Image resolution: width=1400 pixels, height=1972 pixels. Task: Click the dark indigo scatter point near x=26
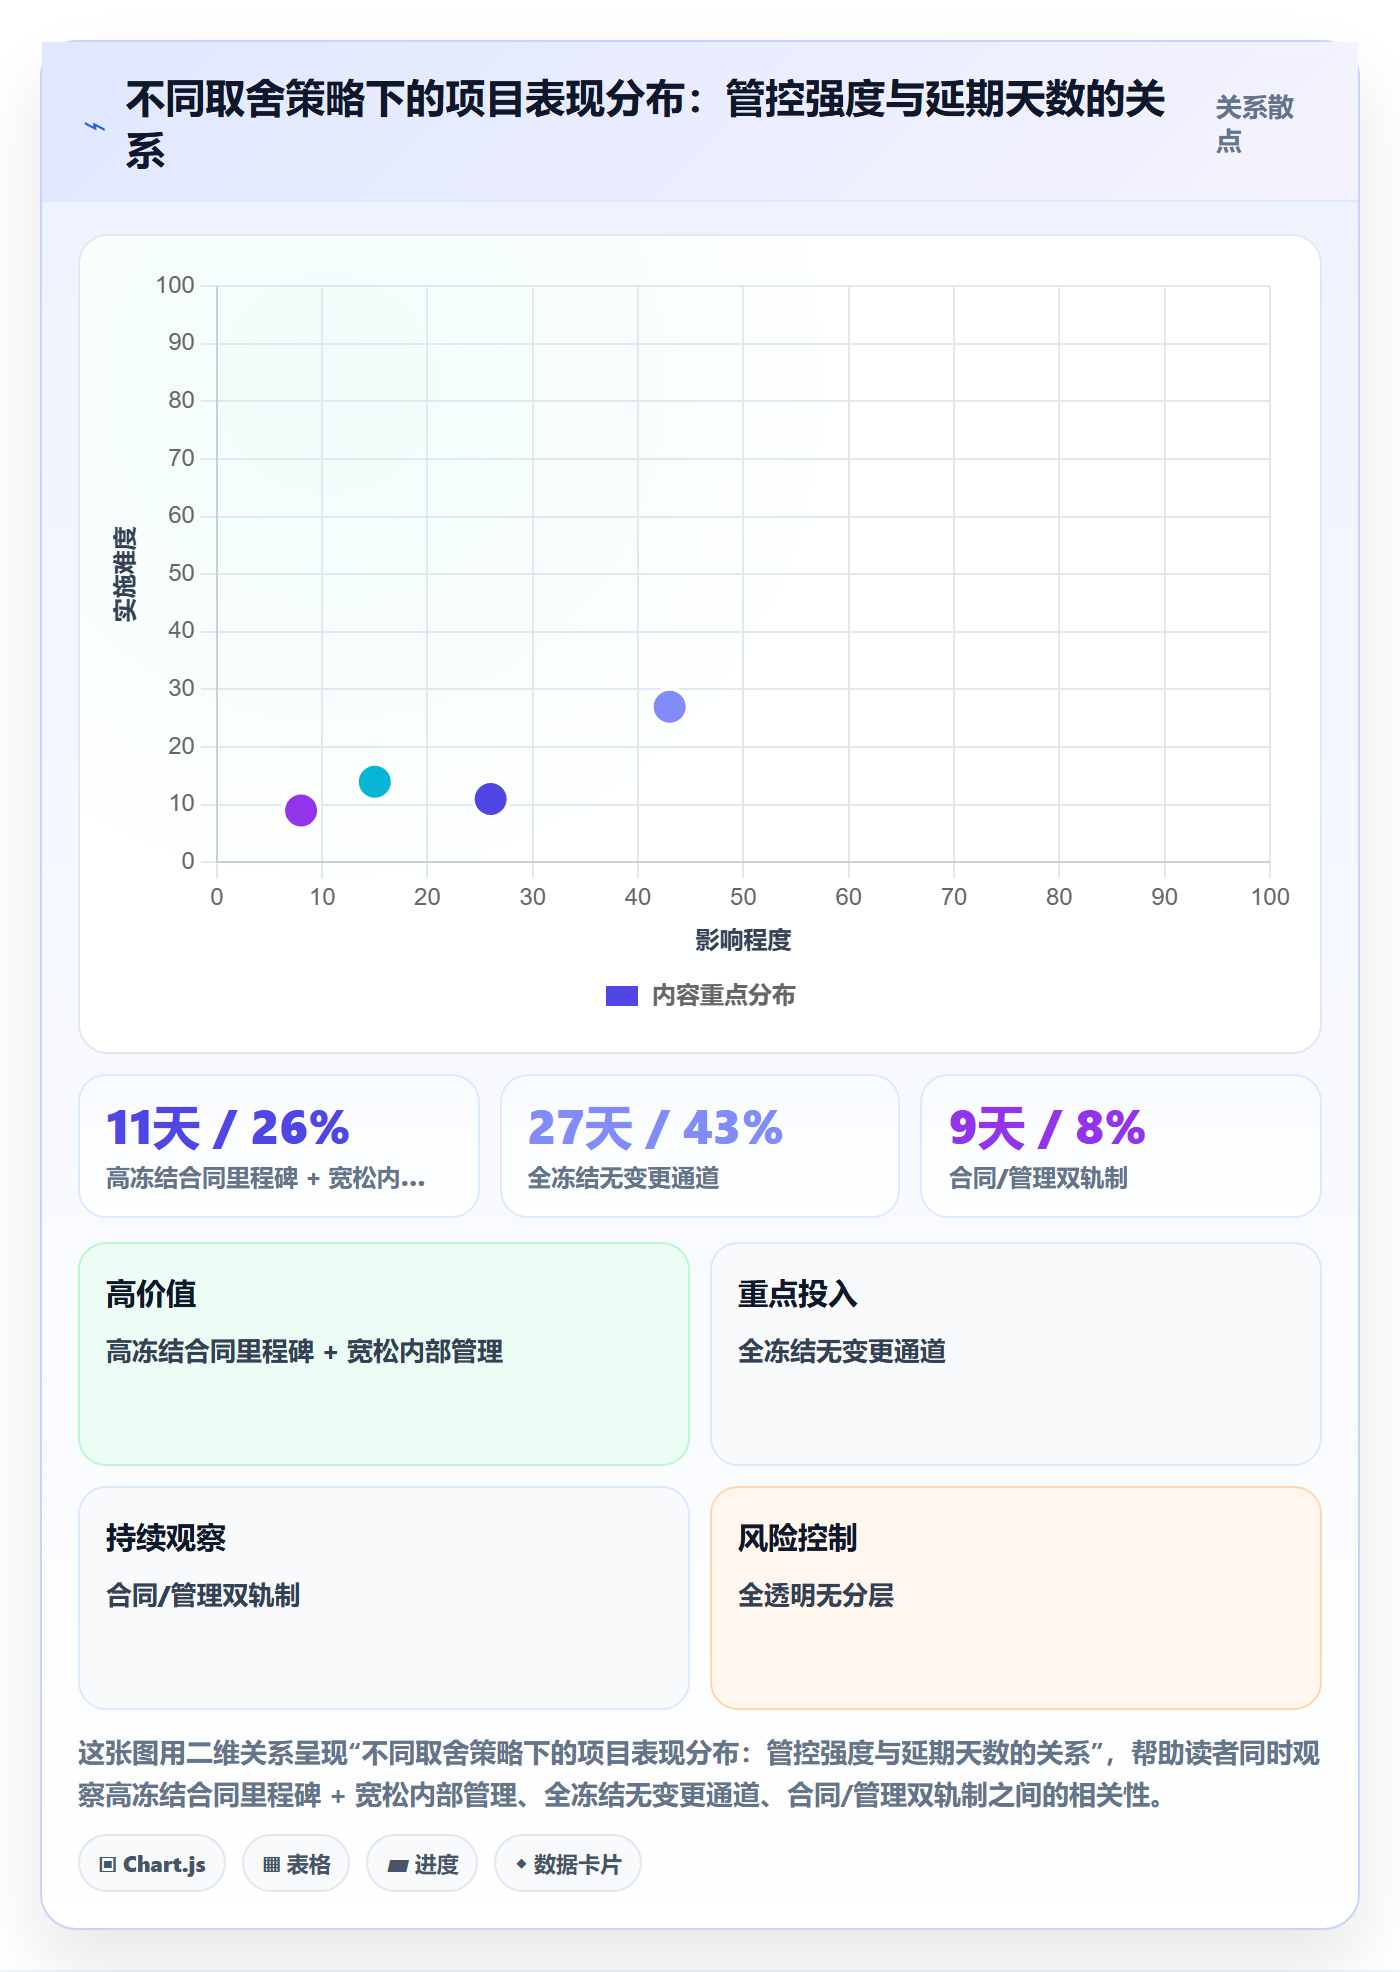(x=490, y=799)
